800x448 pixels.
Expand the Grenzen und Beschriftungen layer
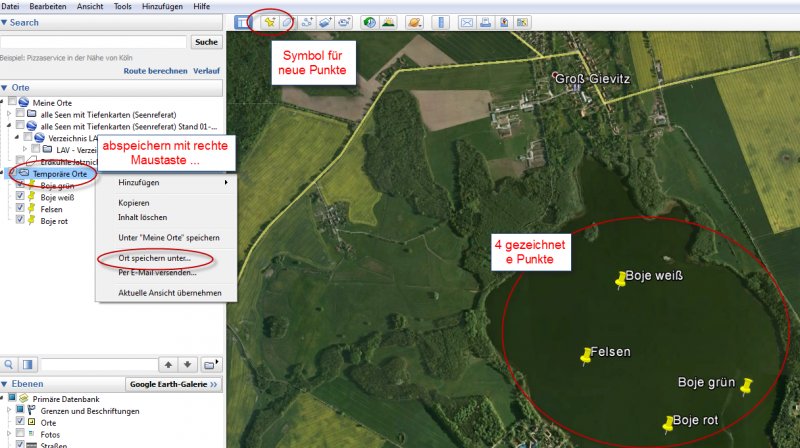point(9,410)
